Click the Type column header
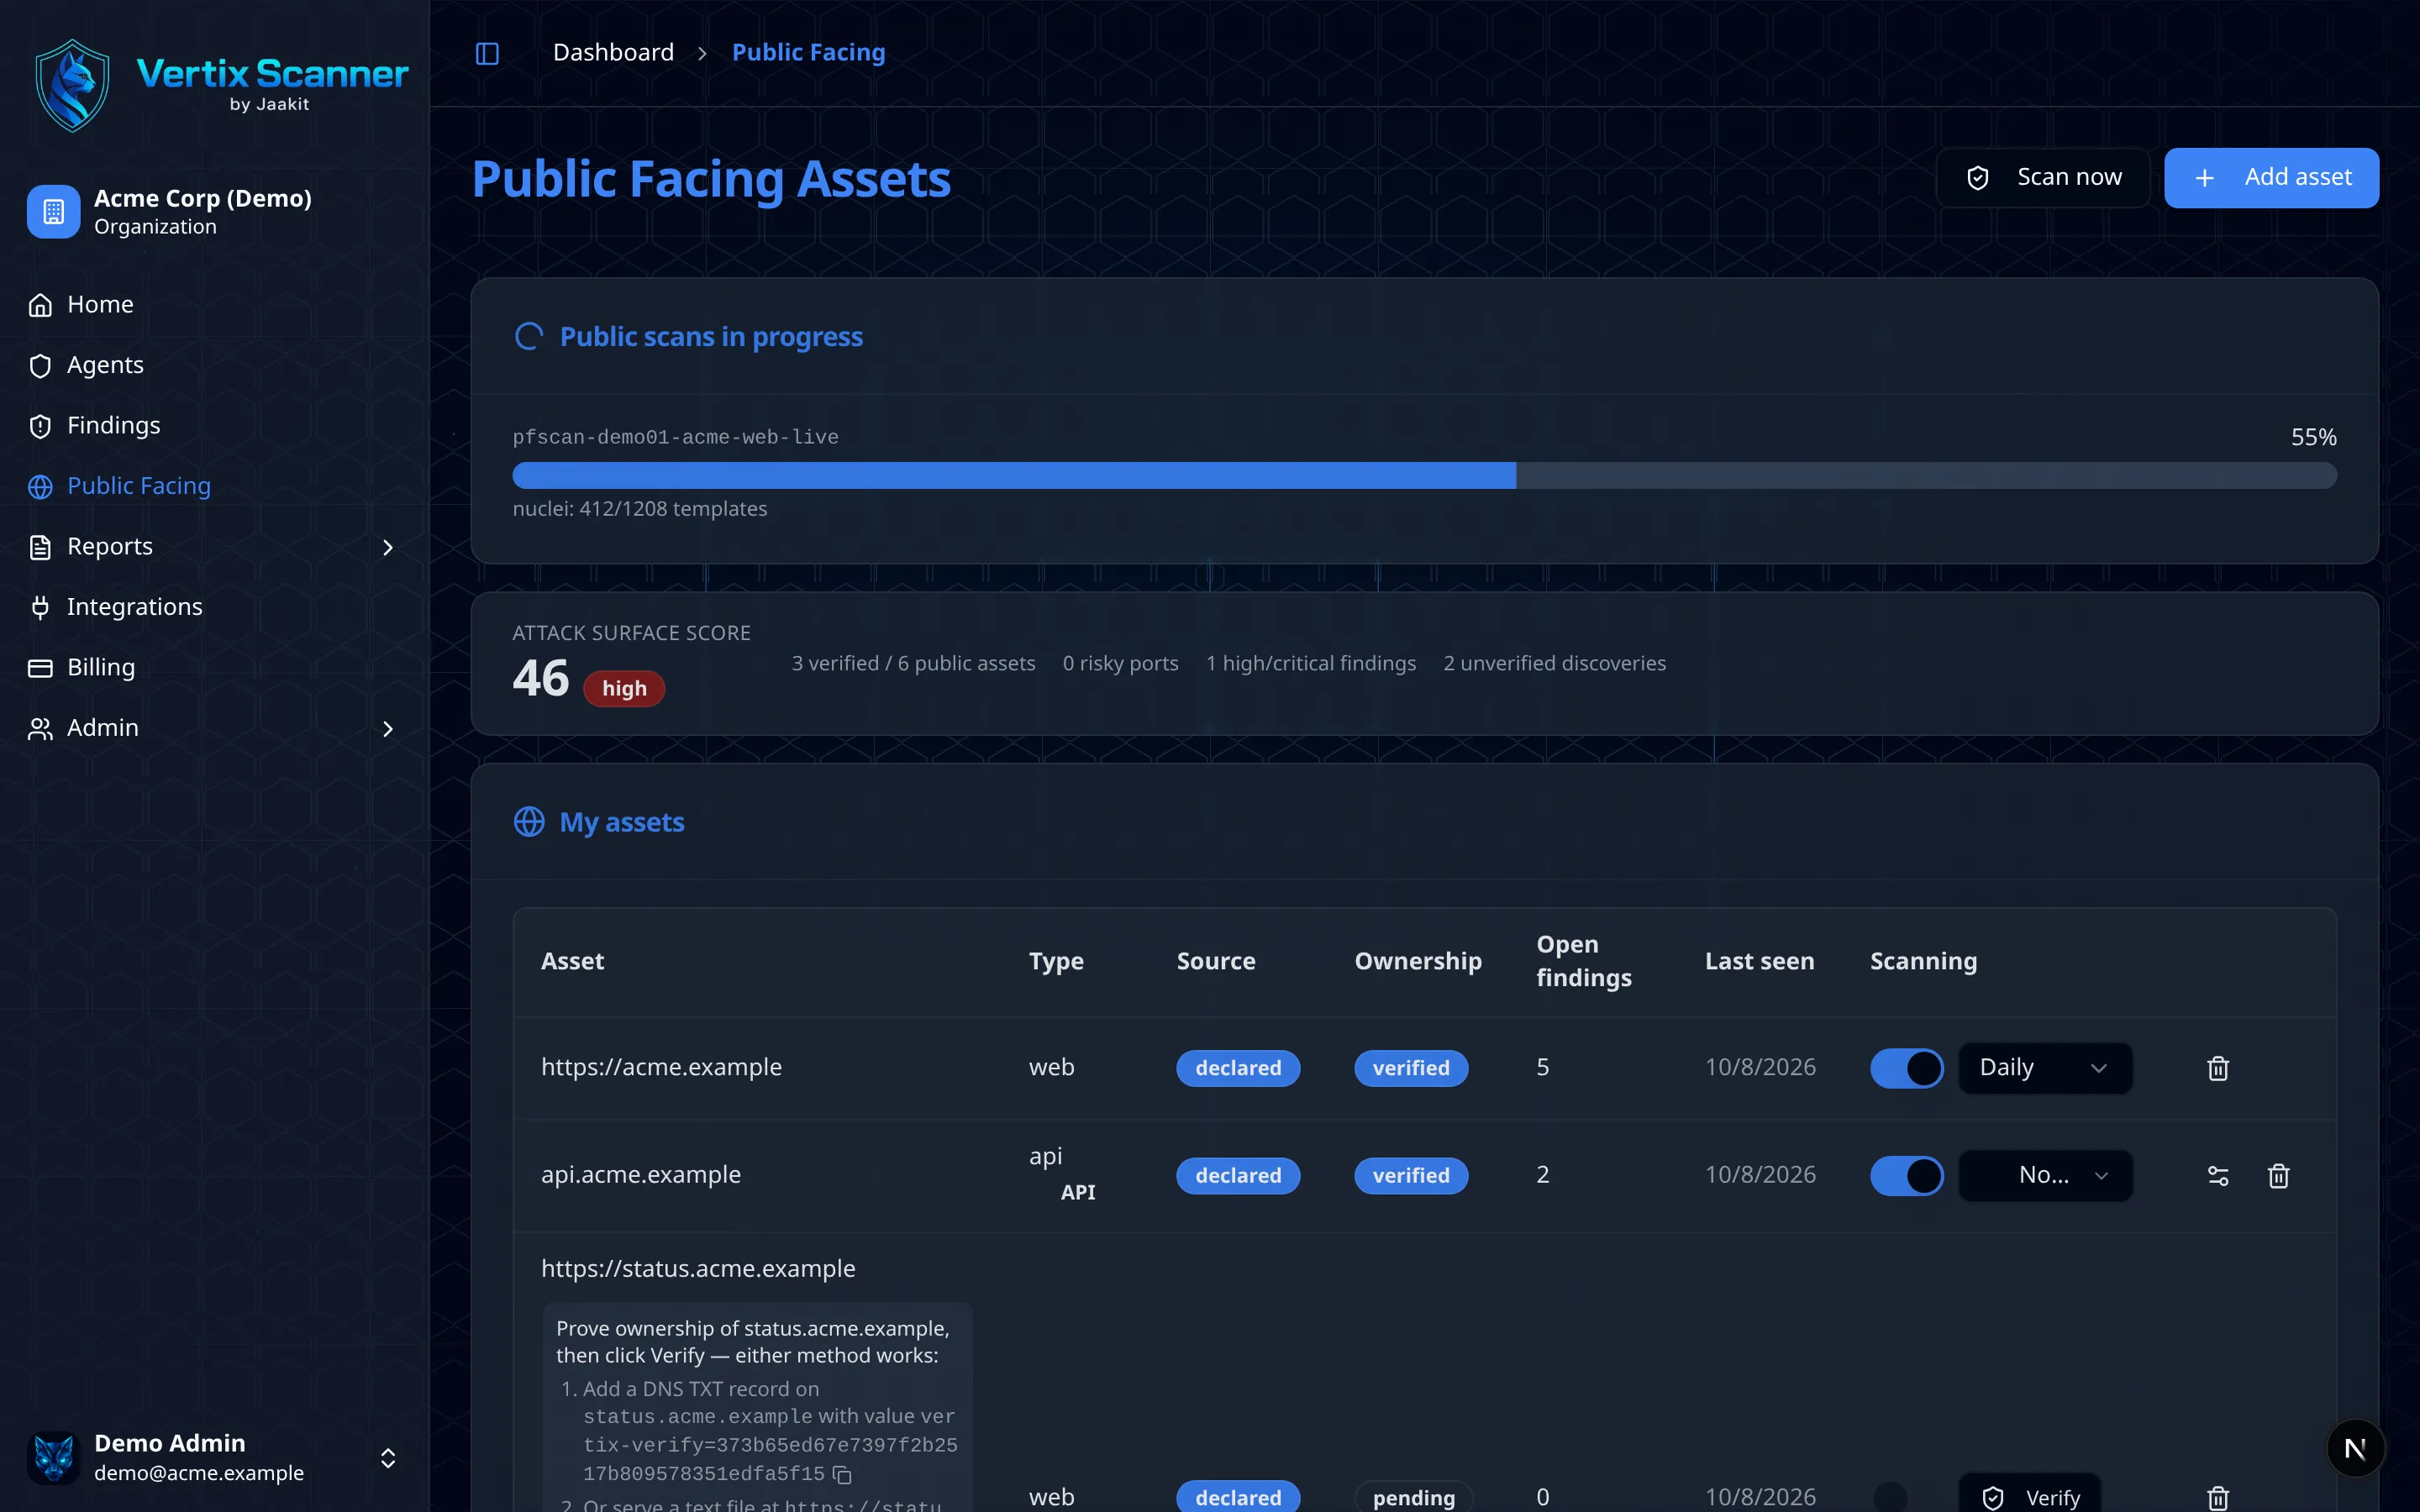This screenshot has width=2420, height=1512. pyautogui.click(x=1056, y=961)
